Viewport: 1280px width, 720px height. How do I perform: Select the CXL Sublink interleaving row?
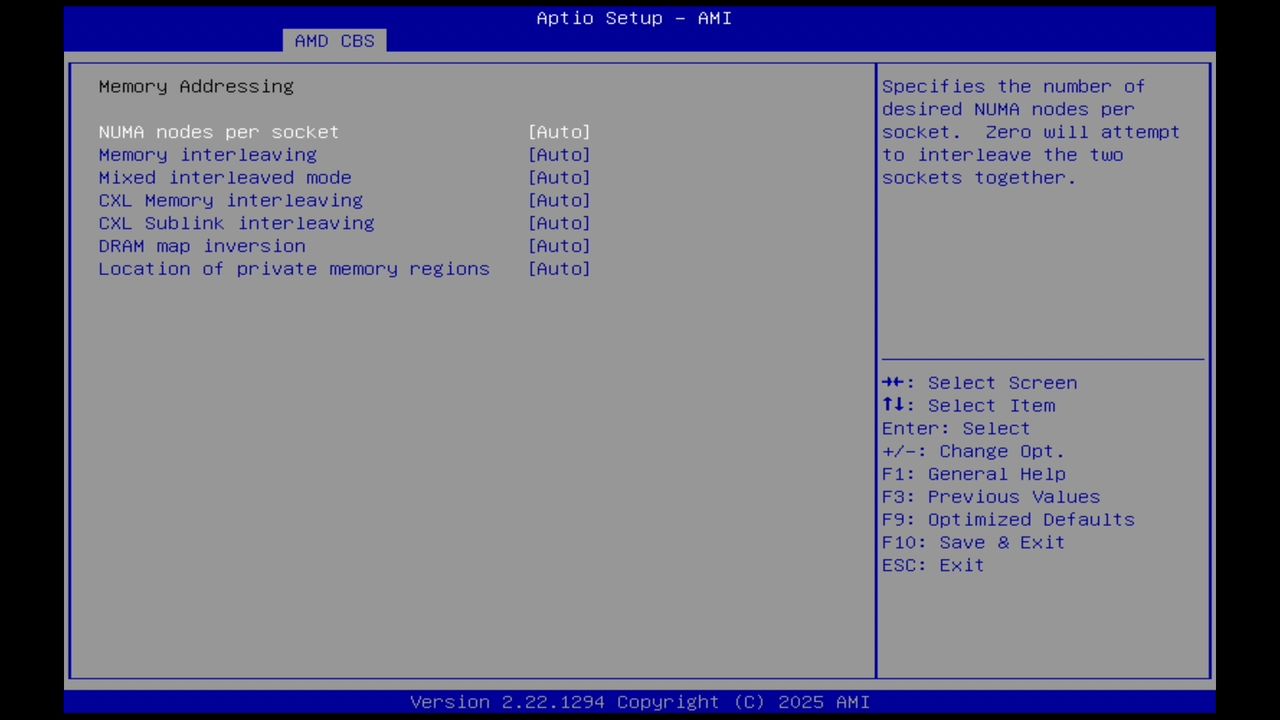[x=236, y=223]
